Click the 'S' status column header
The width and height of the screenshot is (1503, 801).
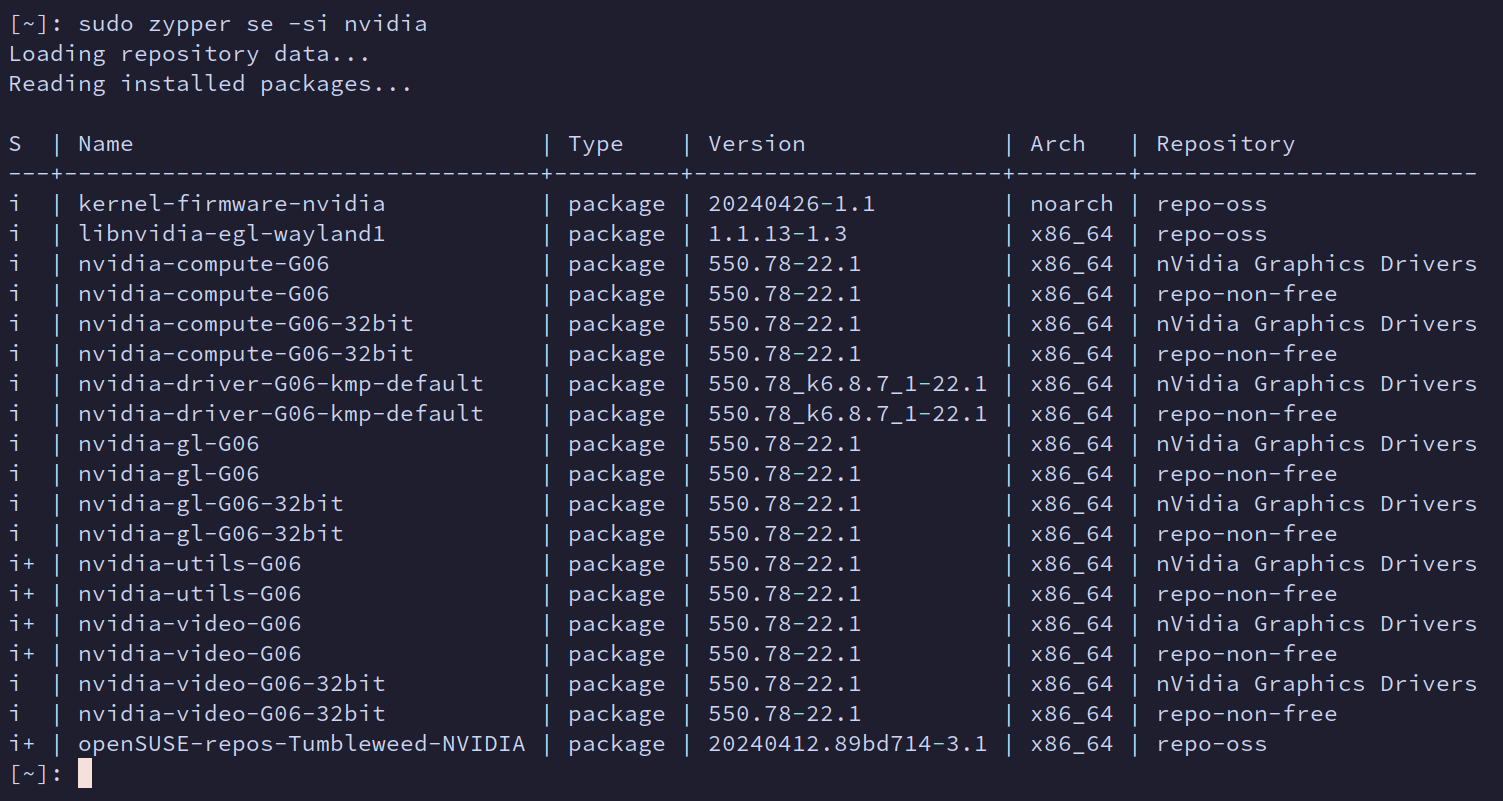click(15, 144)
